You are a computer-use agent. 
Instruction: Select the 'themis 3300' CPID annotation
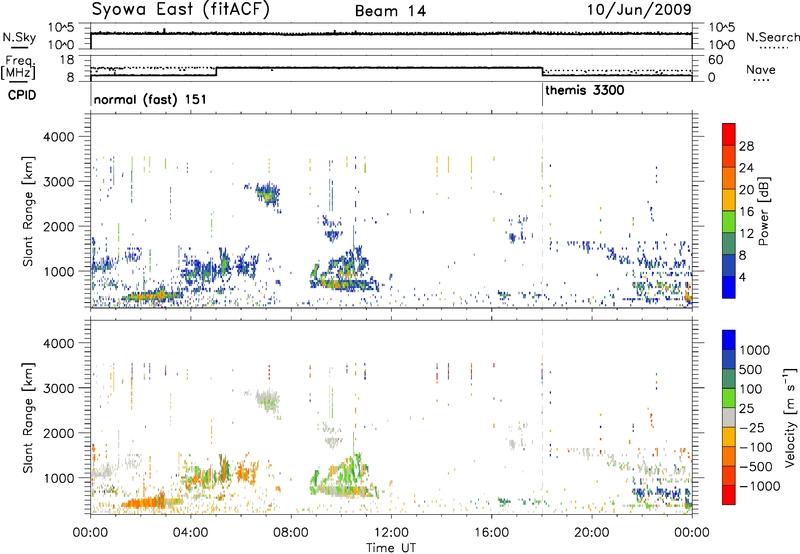coord(585,90)
